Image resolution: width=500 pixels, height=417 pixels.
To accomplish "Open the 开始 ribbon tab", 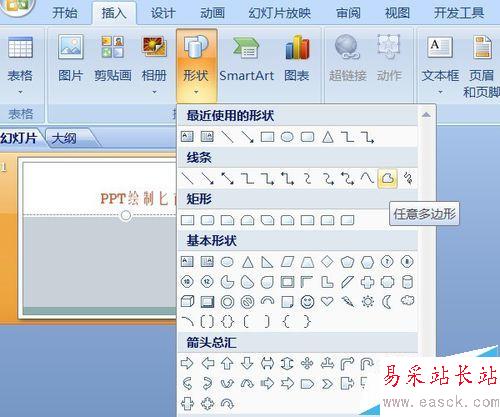I will [65, 13].
